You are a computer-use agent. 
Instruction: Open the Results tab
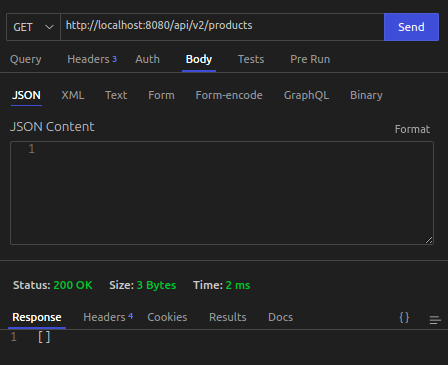click(x=228, y=317)
